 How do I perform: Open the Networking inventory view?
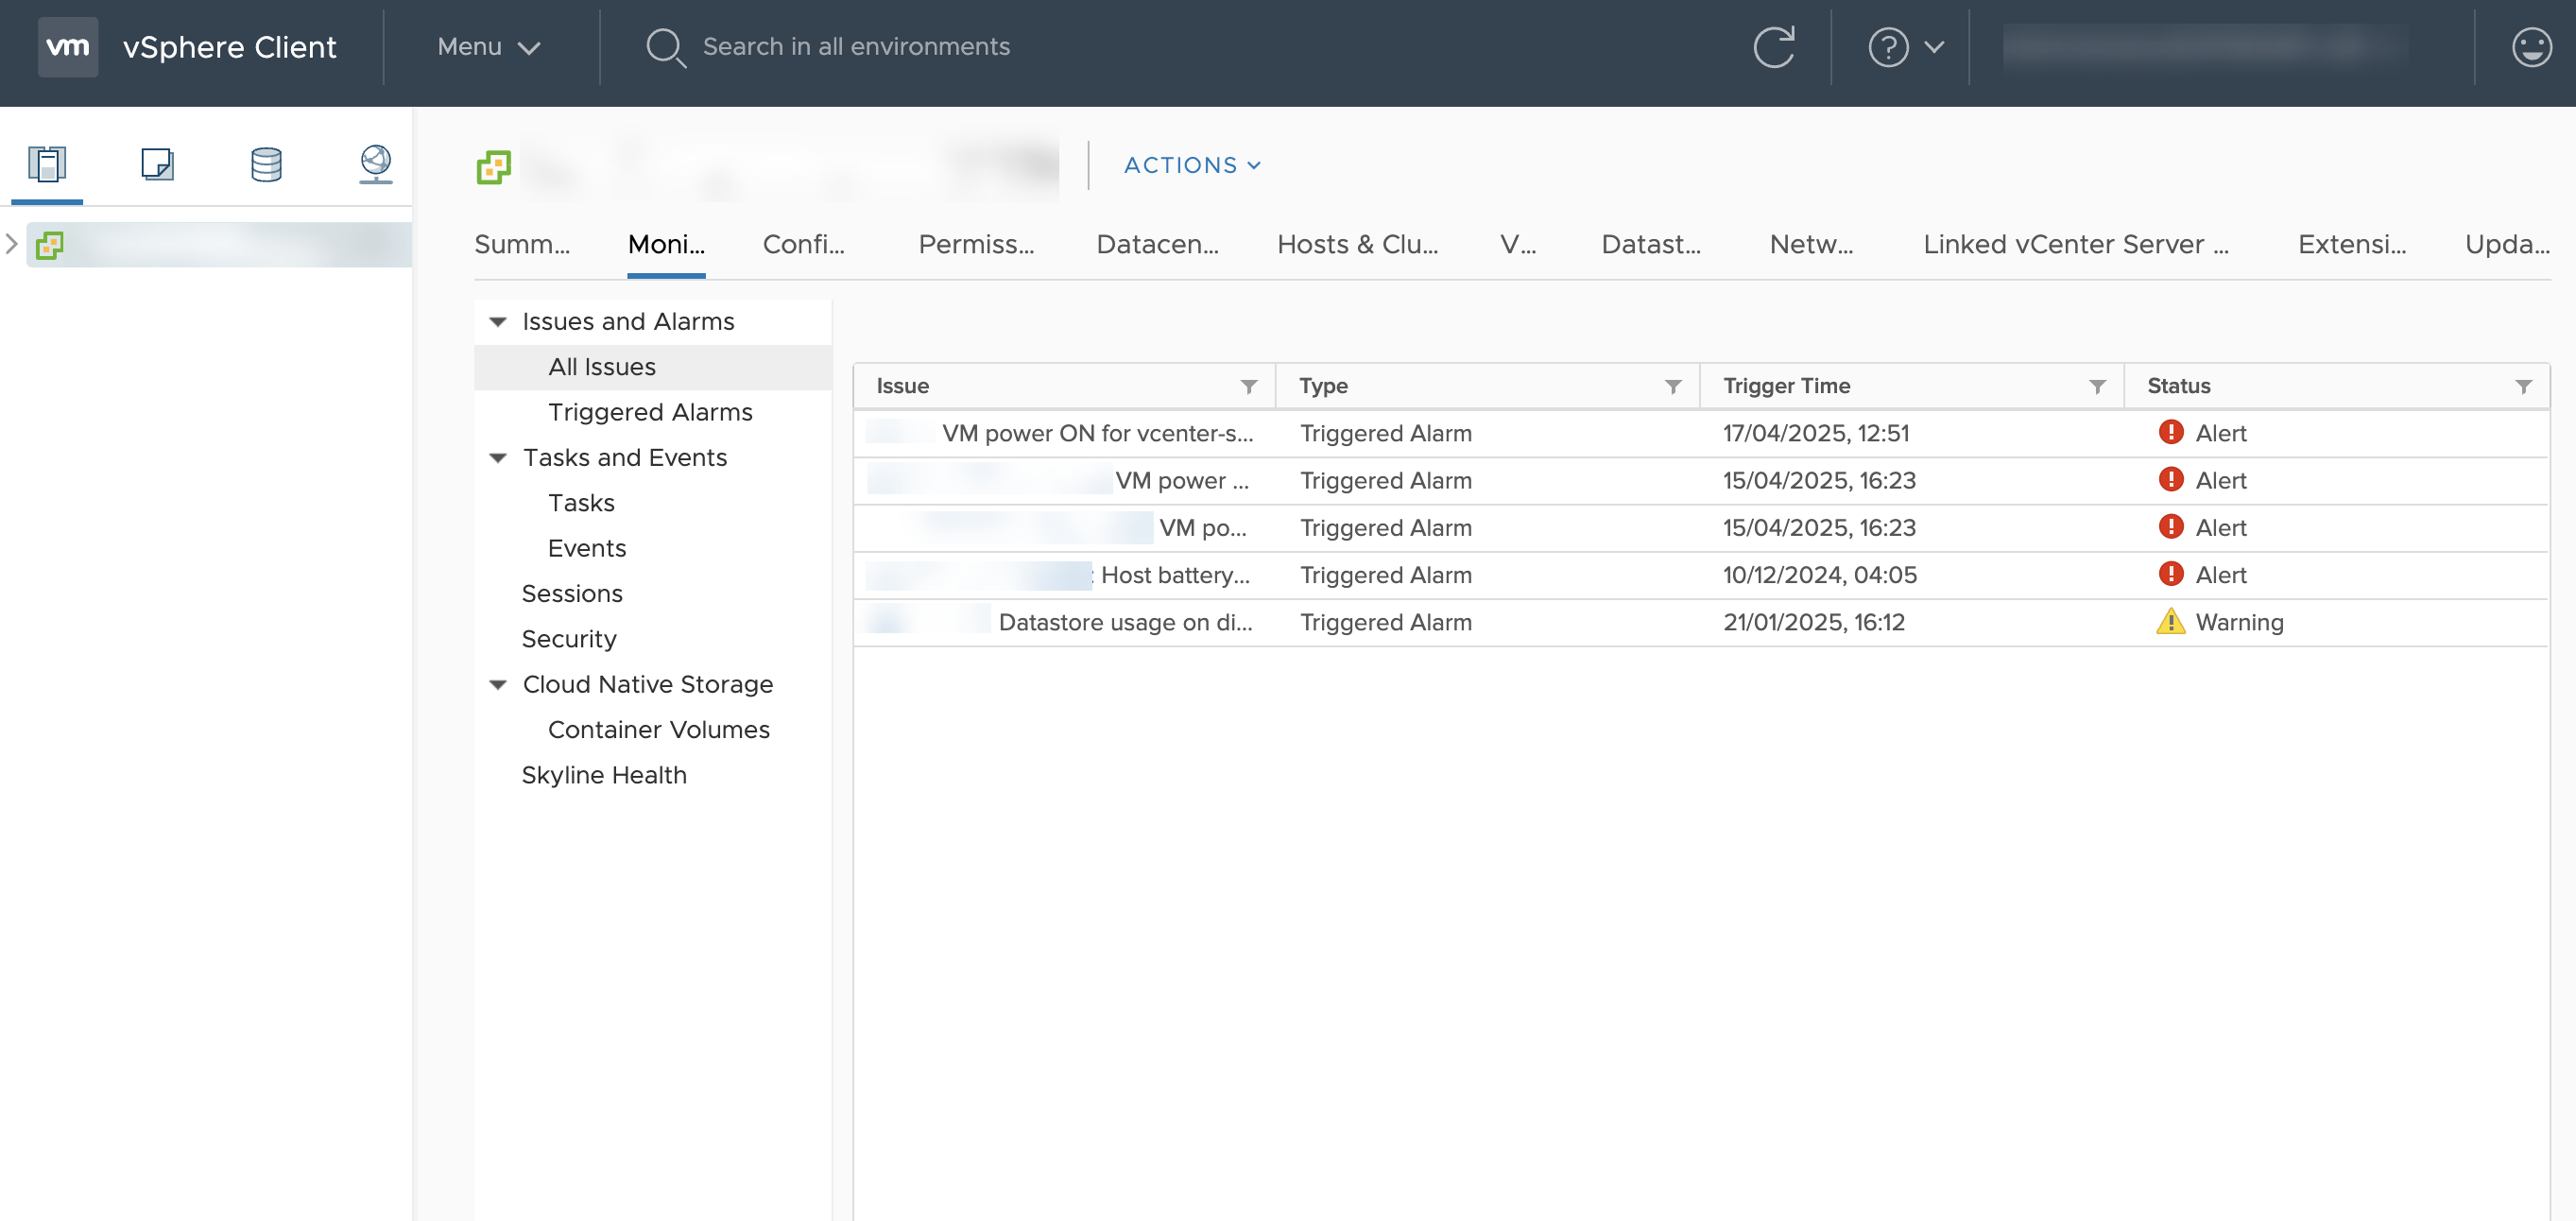pyautogui.click(x=374, y=165)
